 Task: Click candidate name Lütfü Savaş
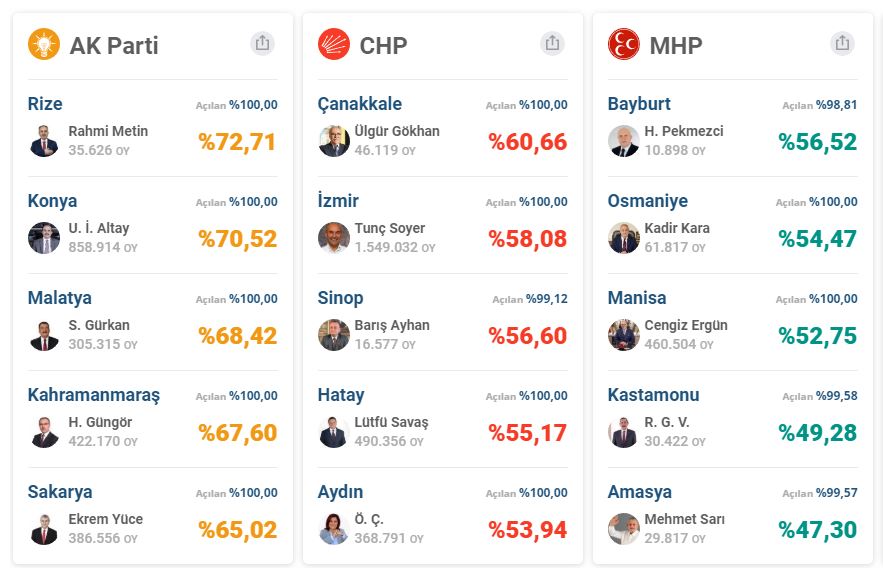coord(391,422)
